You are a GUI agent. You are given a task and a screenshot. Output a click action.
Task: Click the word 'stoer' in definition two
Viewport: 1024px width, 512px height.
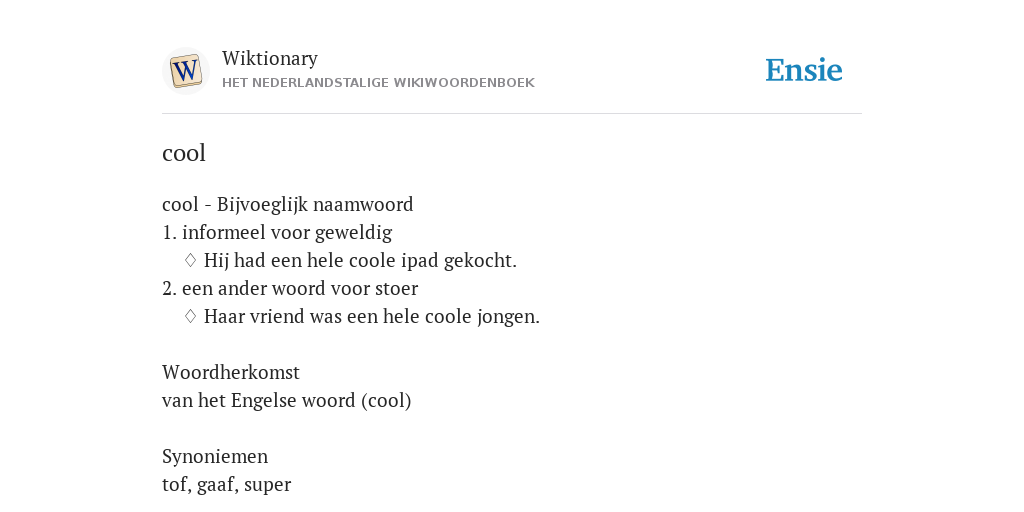396,289
